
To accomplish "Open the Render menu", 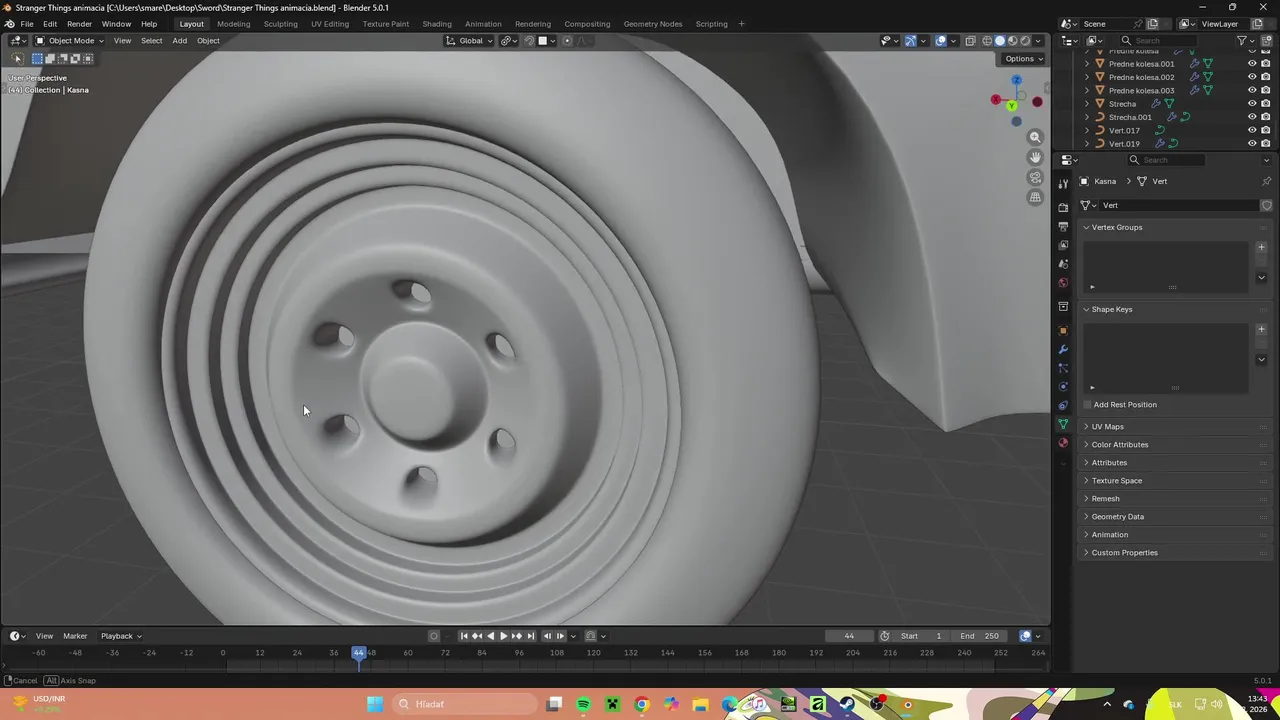I will click(x=79, y=24).
